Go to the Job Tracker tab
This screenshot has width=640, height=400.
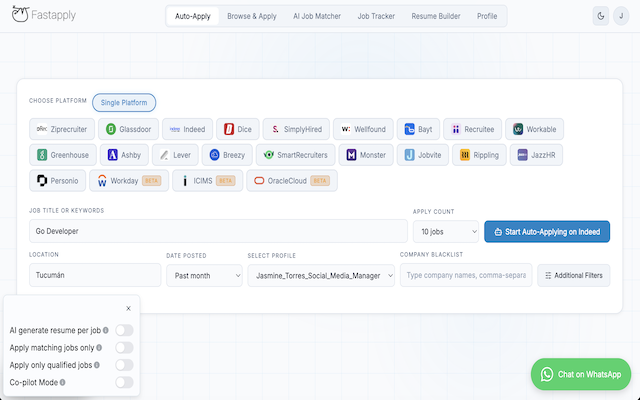pyautogui.click(x=376, y=16)
